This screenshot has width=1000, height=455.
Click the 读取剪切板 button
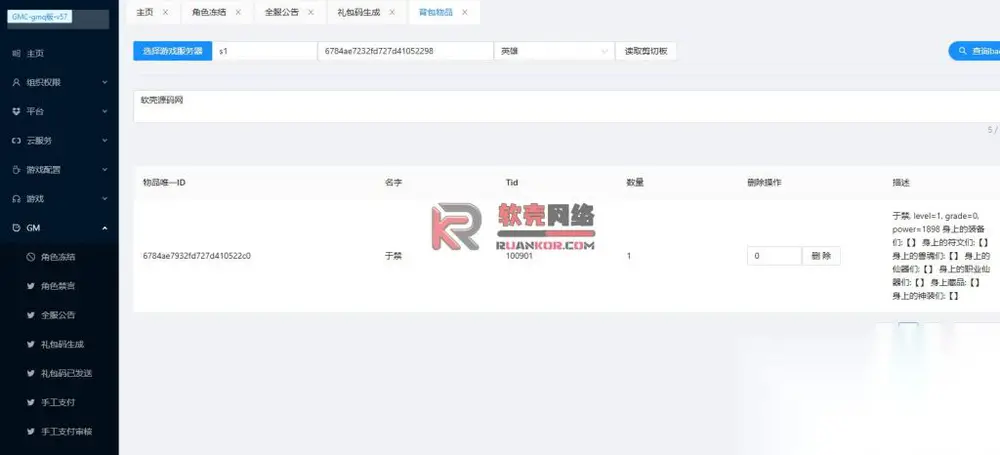(645, 51)
